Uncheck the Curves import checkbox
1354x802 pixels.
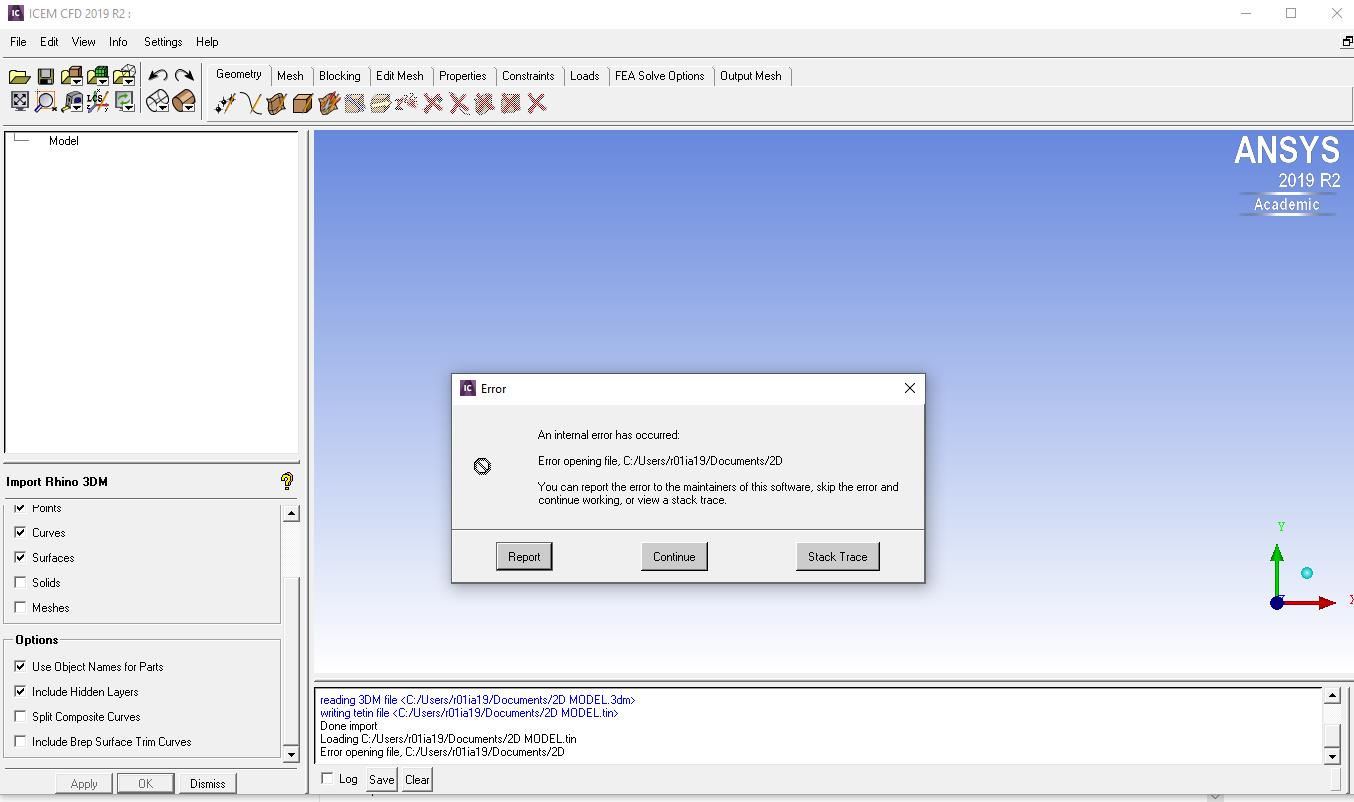click(20, 532)
